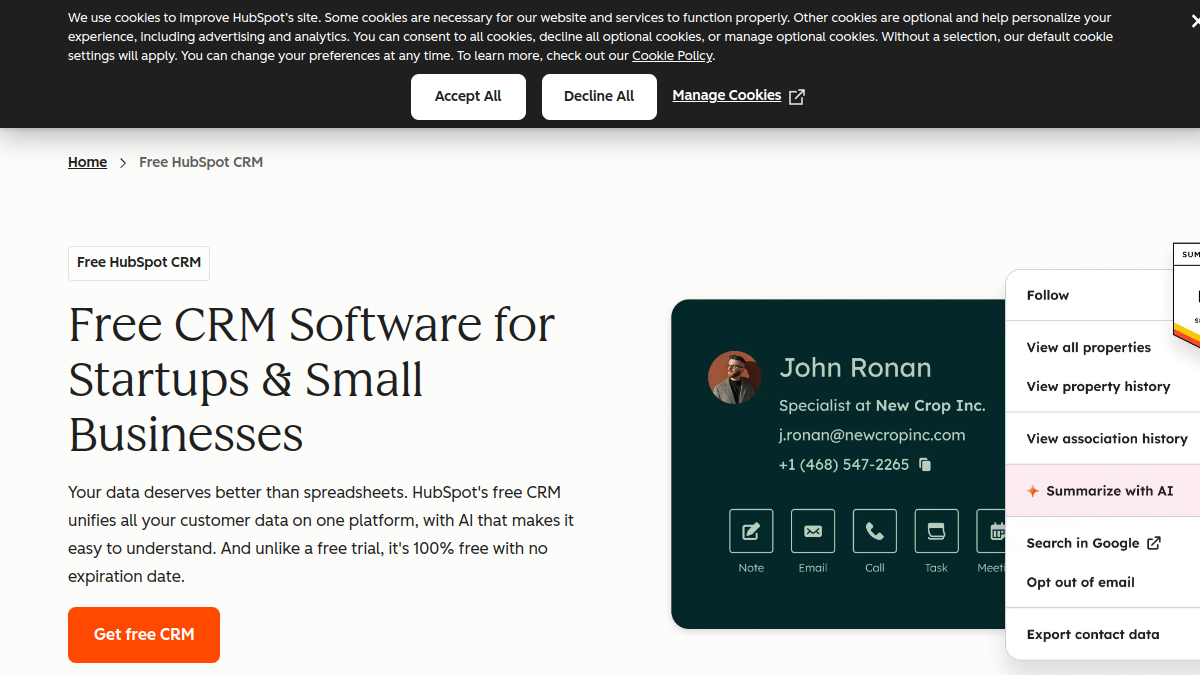Go to Home breadcrumb link
The height and width of the screenshot is (675, 1200).
[x=87, y=162]
